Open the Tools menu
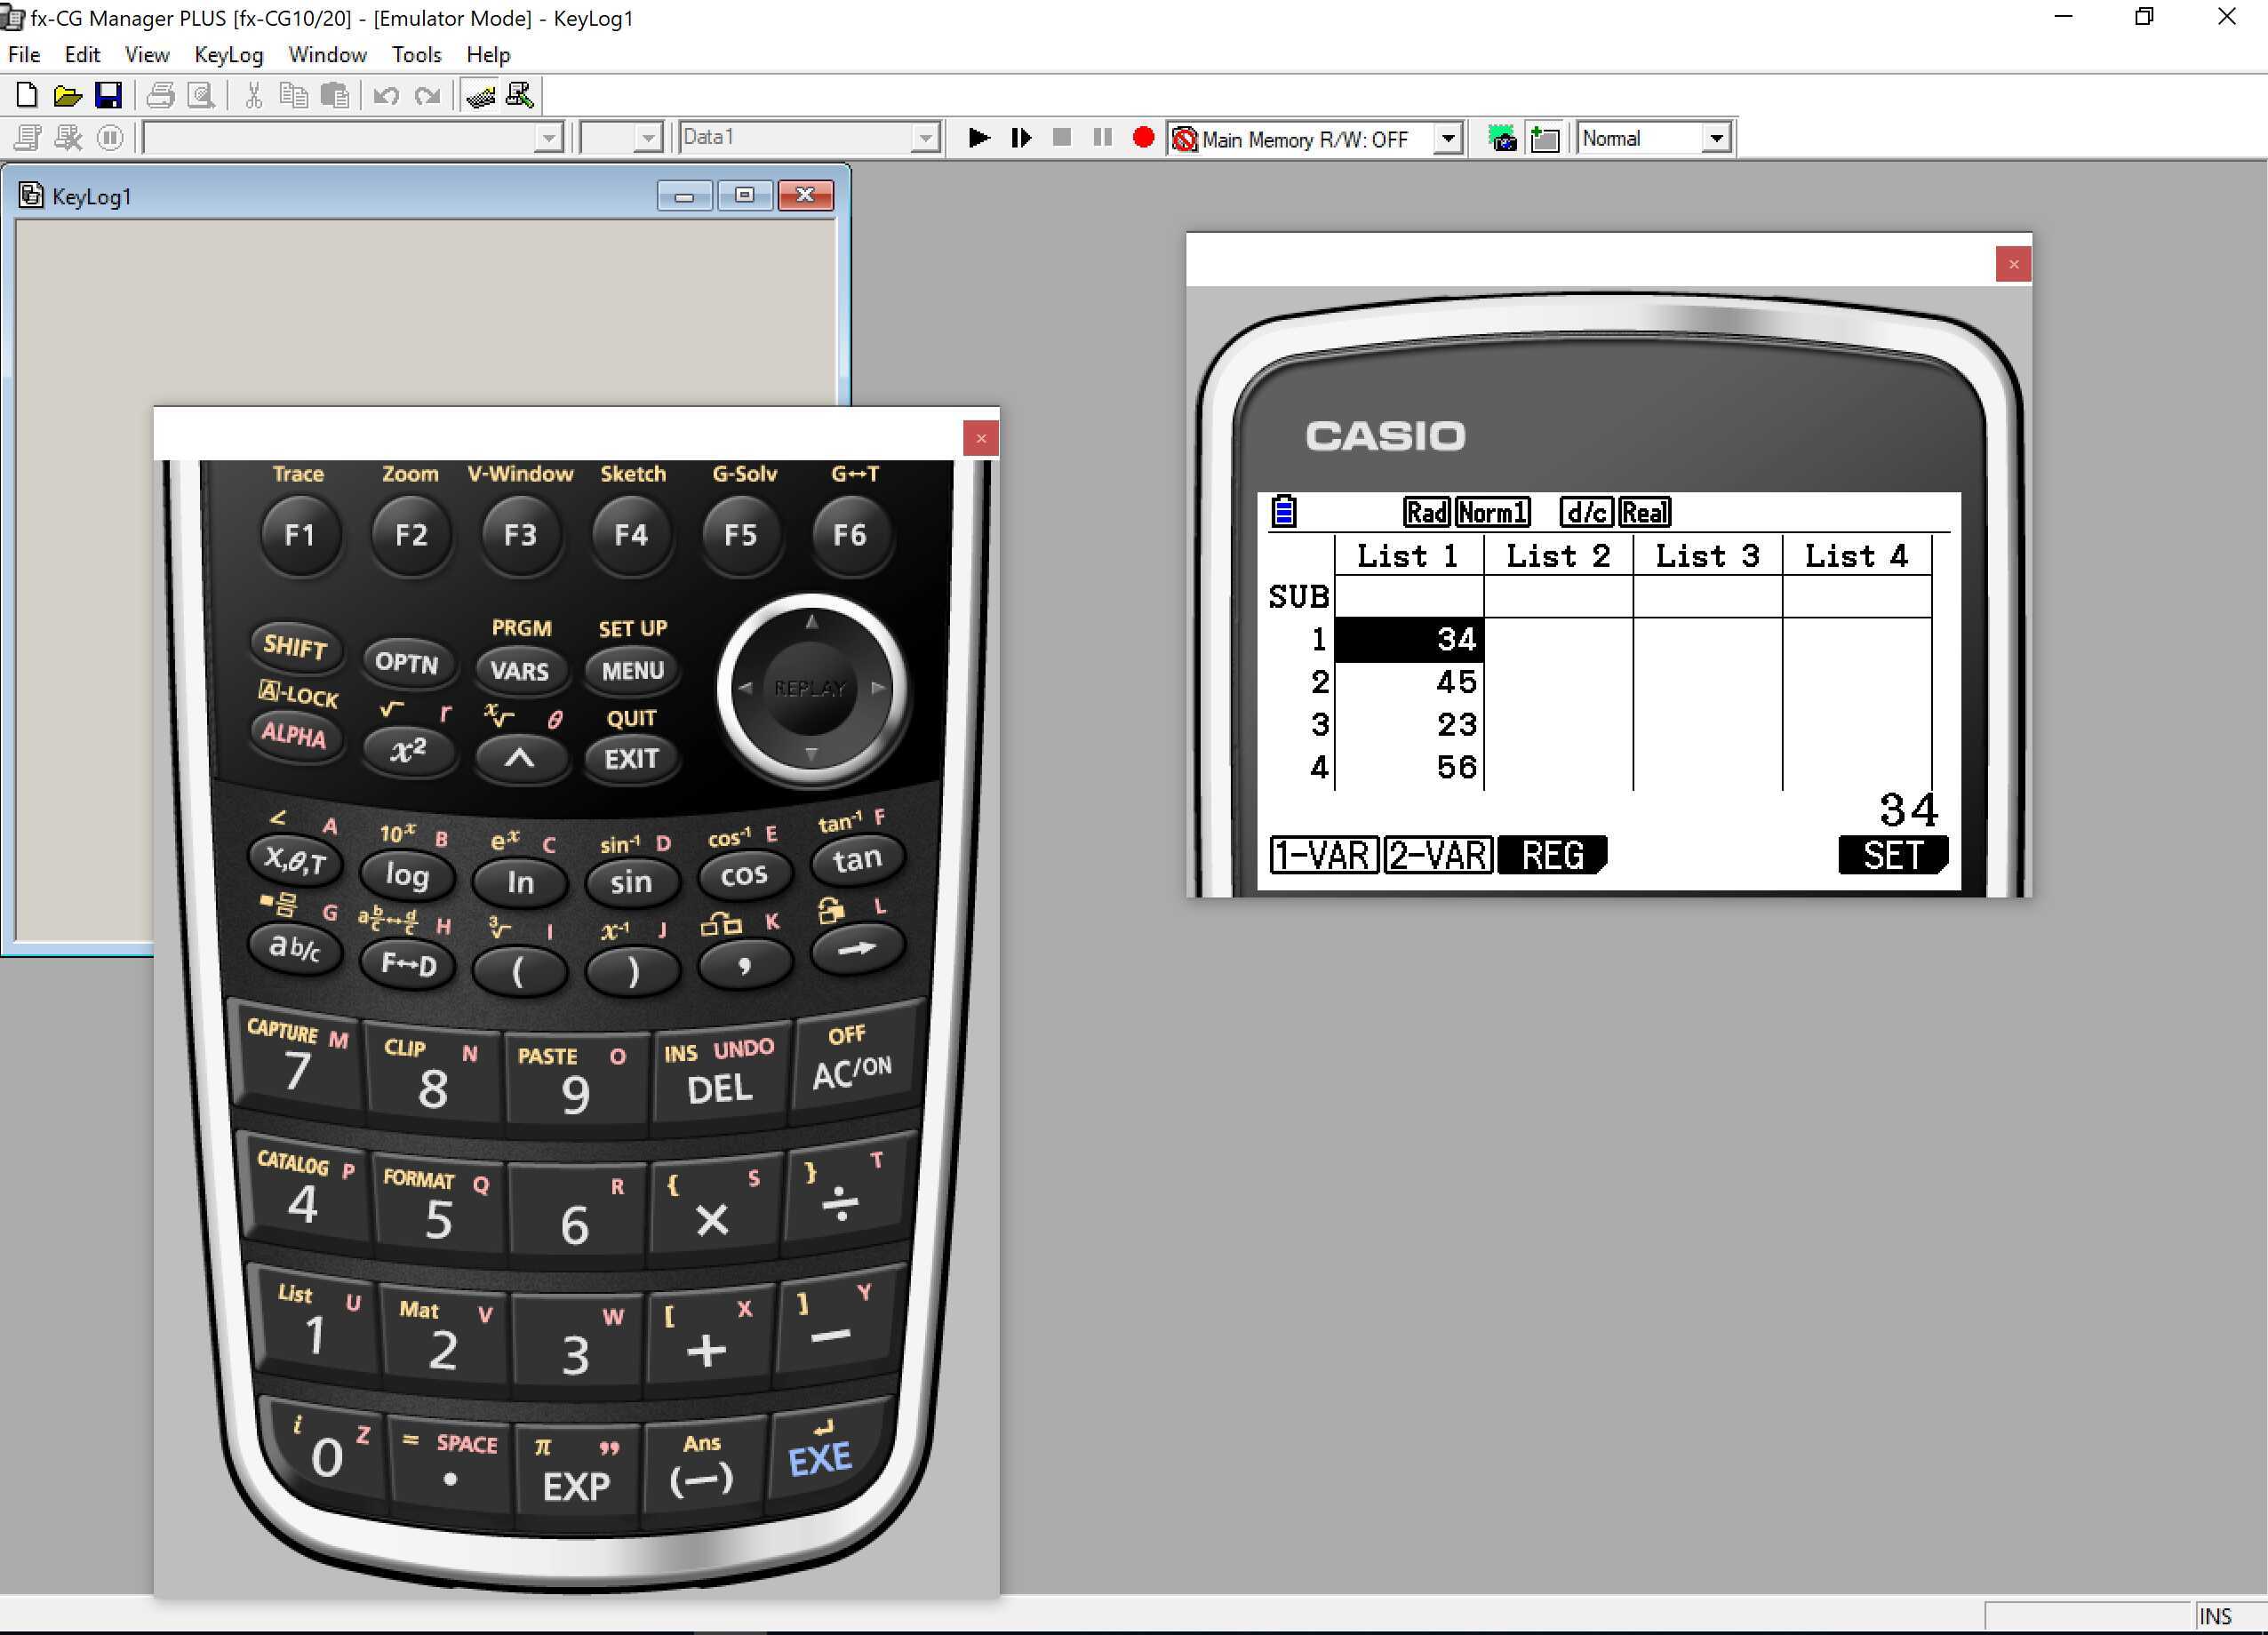The width and height of the screenshot is (2268, 1635). coord(416,55)
